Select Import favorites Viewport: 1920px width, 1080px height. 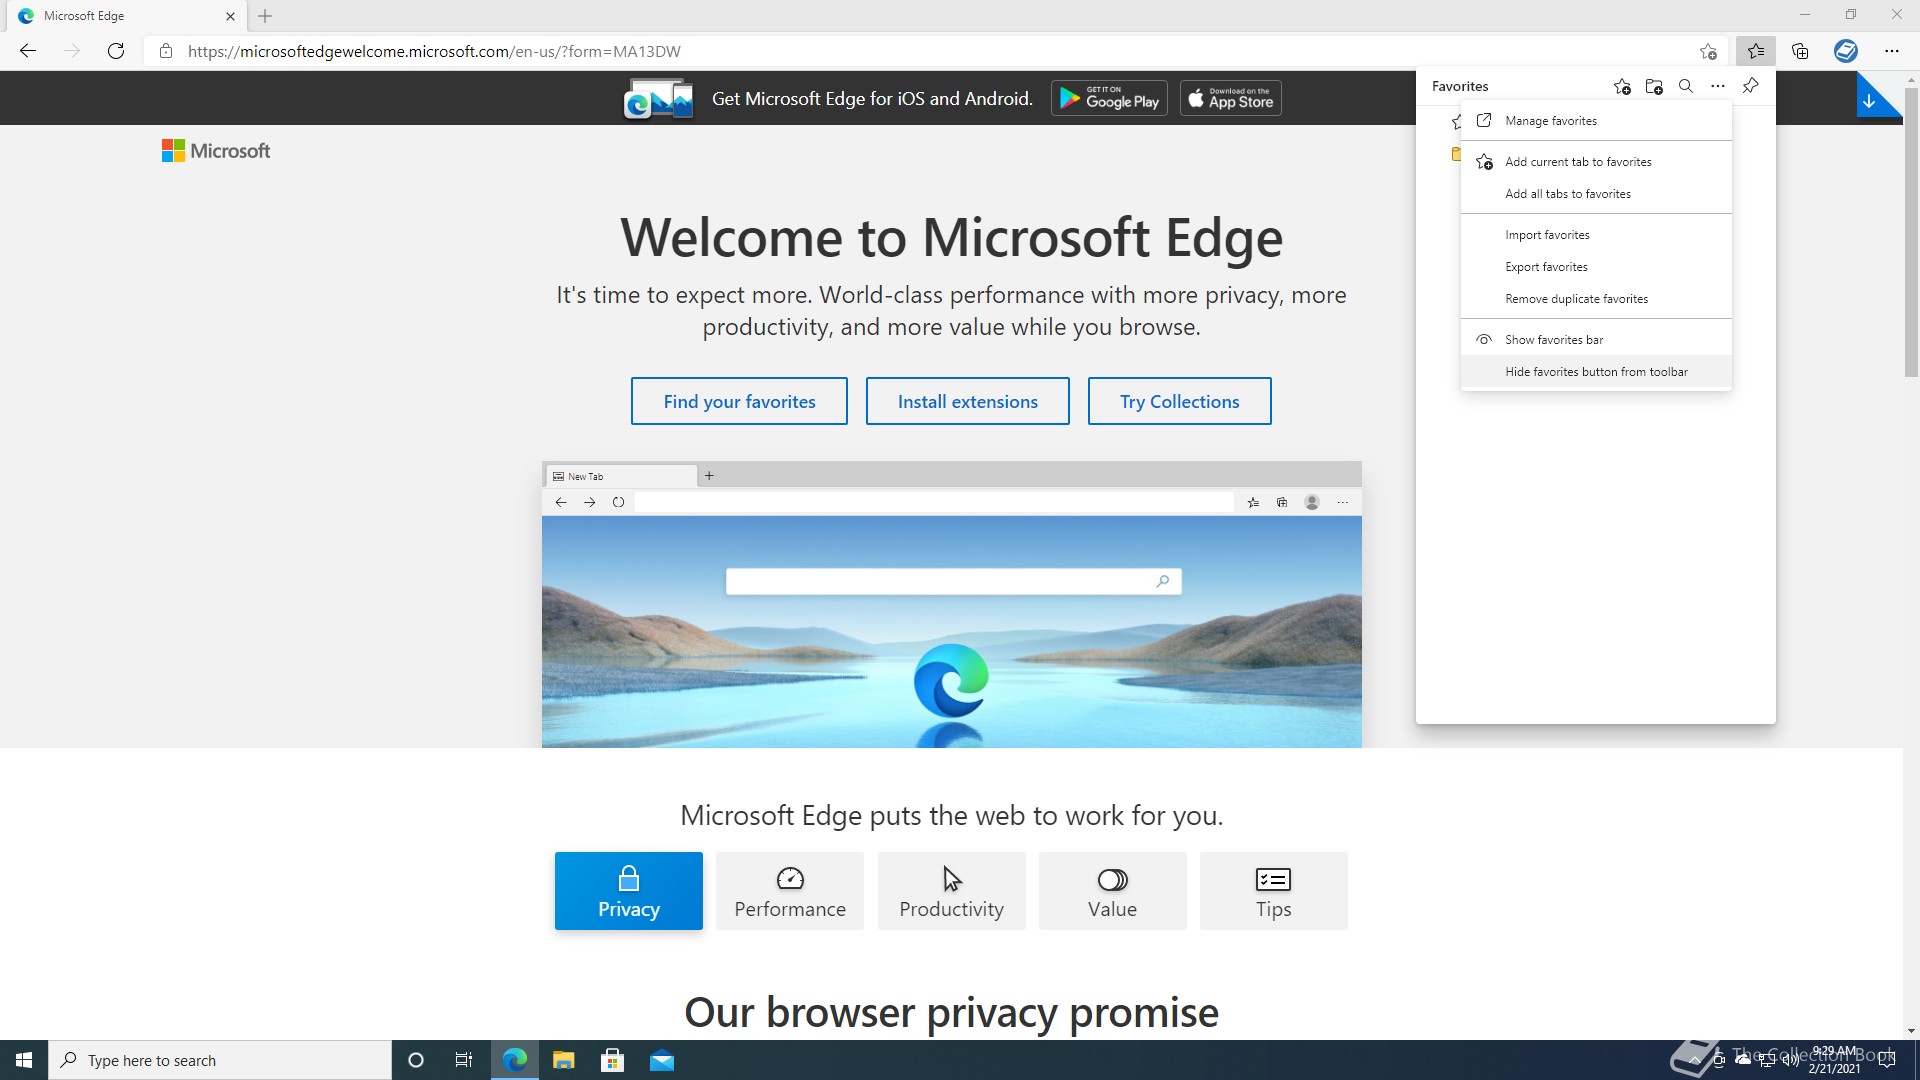point(1596,235)
